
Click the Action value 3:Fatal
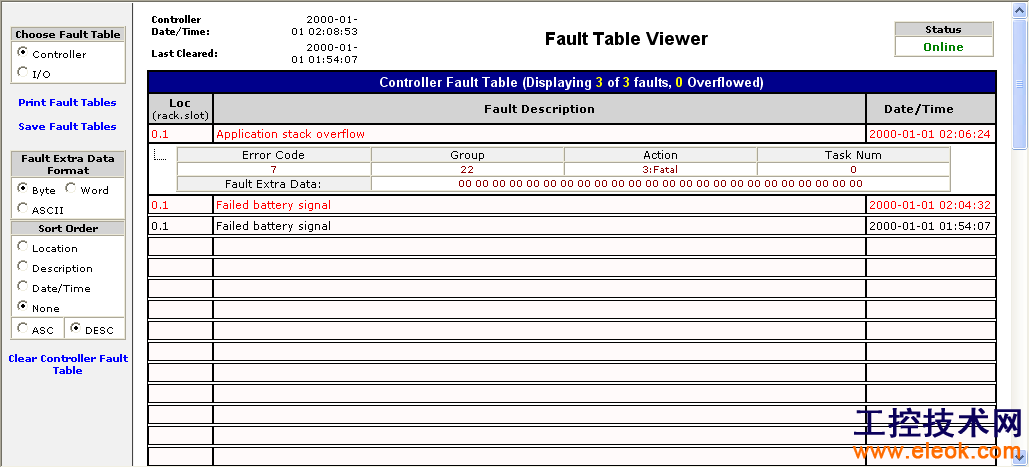click(660, 170)
